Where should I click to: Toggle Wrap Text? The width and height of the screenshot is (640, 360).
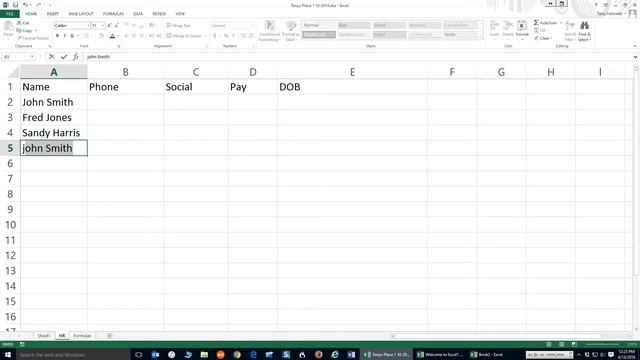178,25
